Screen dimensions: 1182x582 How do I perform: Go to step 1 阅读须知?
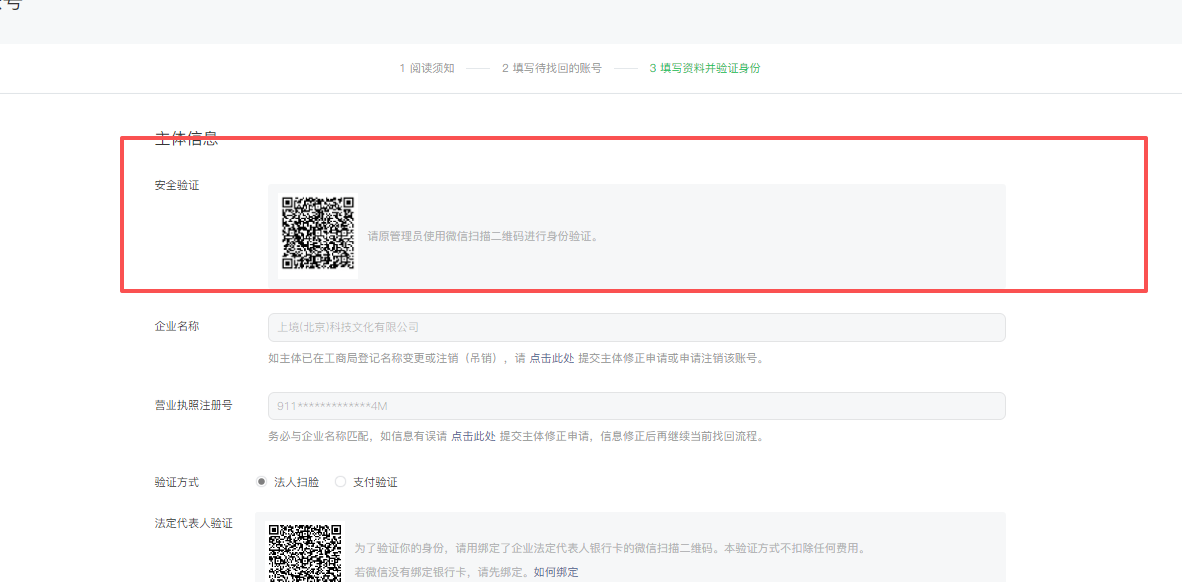pos(427,68)
